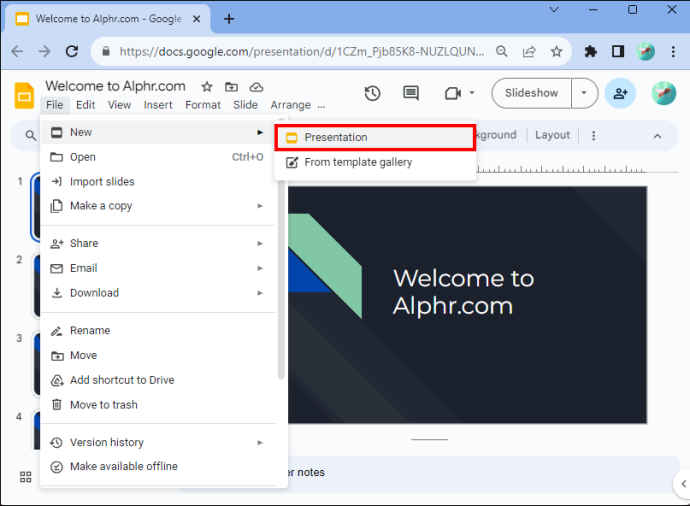Screen dimensions: 690x506
Task: Open the grid view icon at bottom left
Action: click(26, 477)
